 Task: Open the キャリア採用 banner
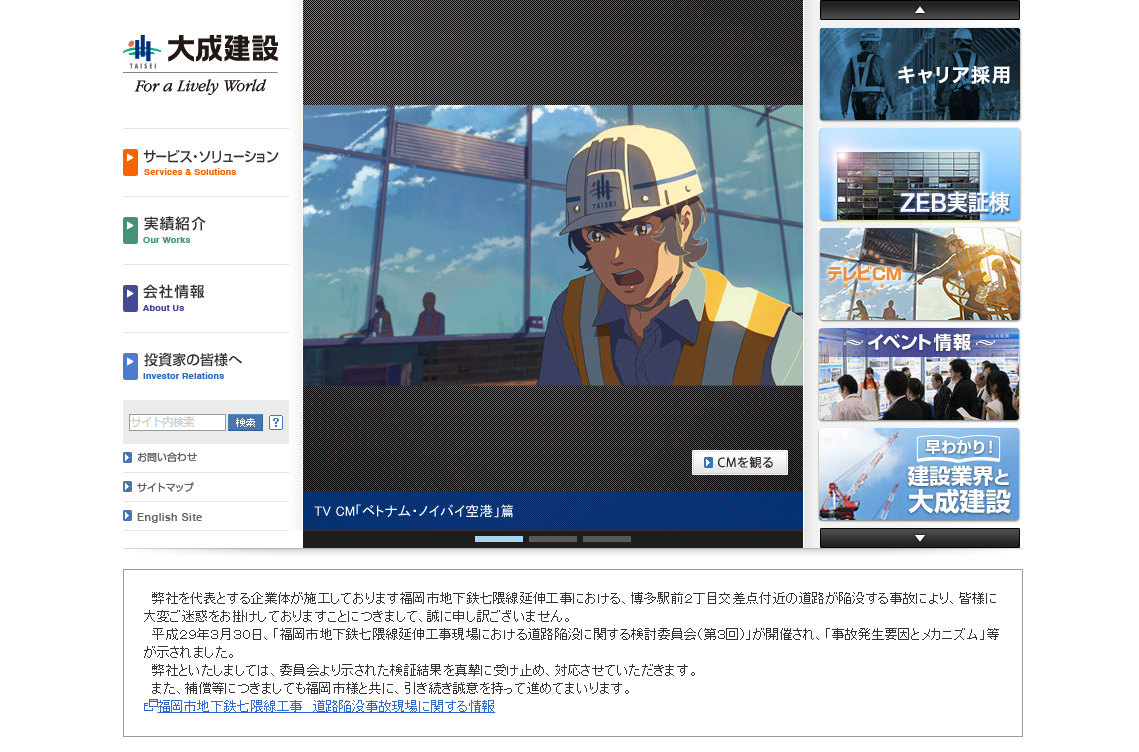click(920, 74)
